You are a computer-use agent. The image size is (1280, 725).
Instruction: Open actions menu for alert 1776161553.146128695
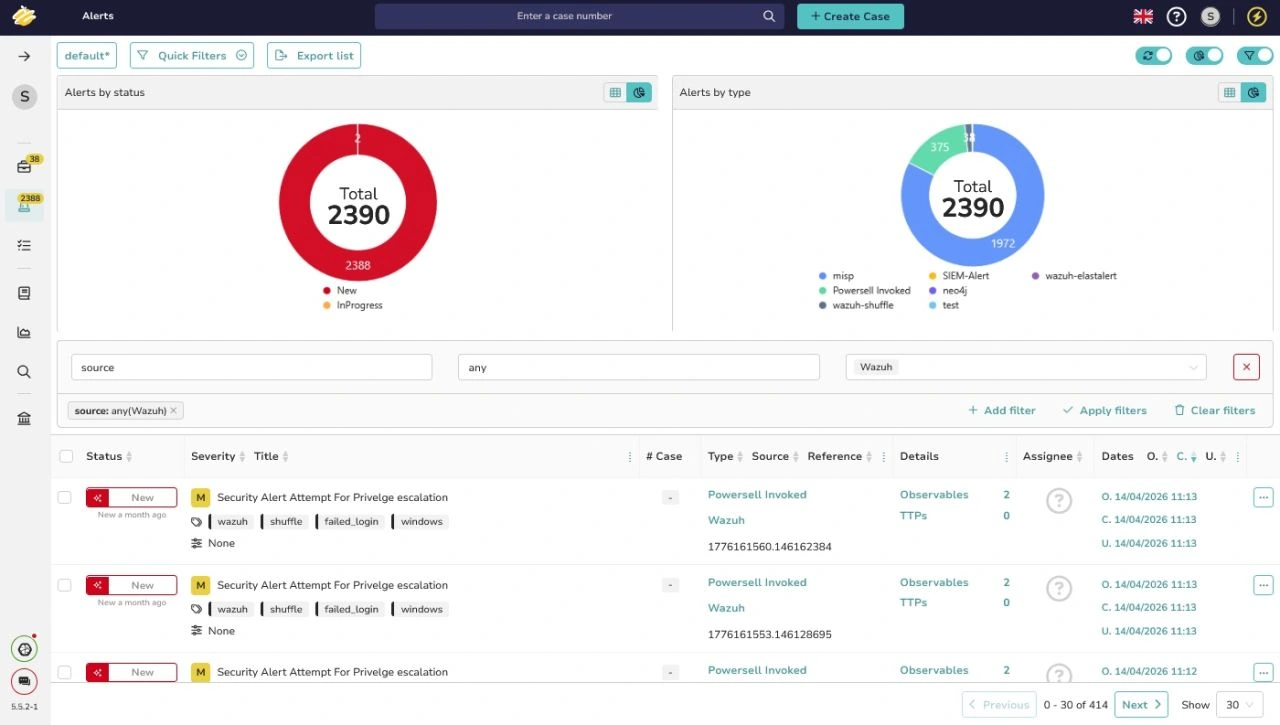coord(1263,585)
